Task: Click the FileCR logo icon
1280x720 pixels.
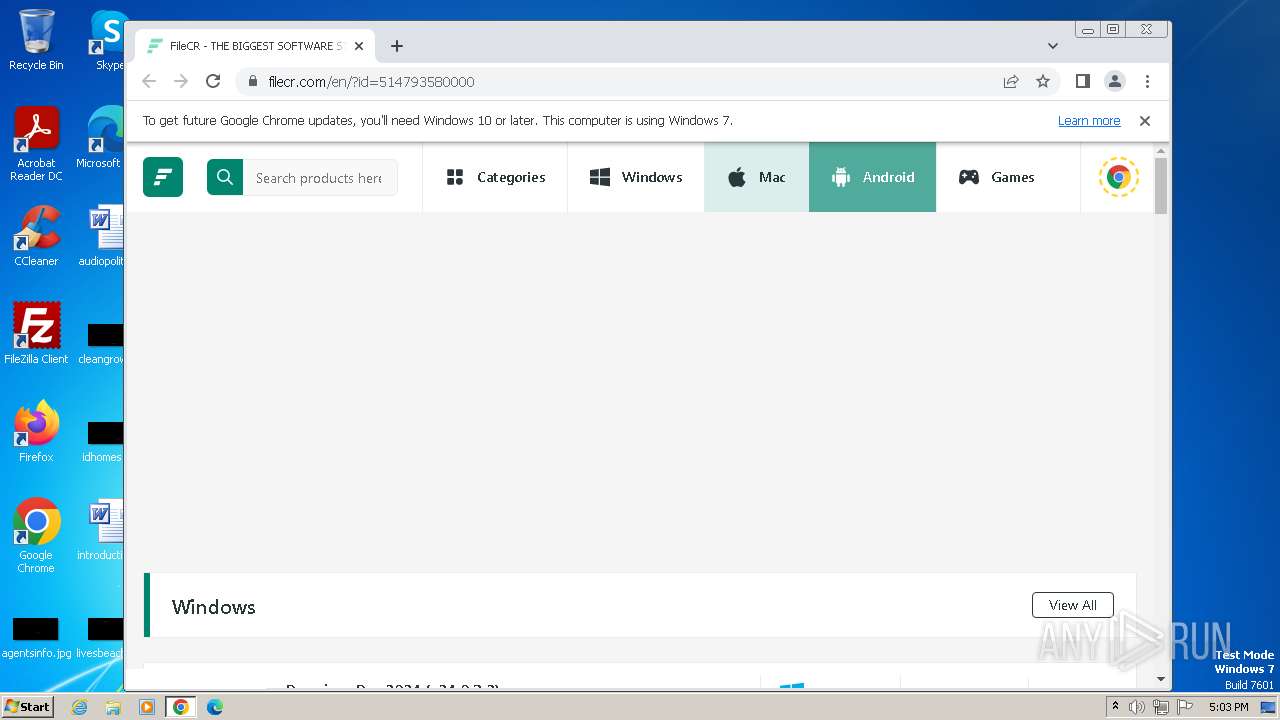Action: point(163,177)
